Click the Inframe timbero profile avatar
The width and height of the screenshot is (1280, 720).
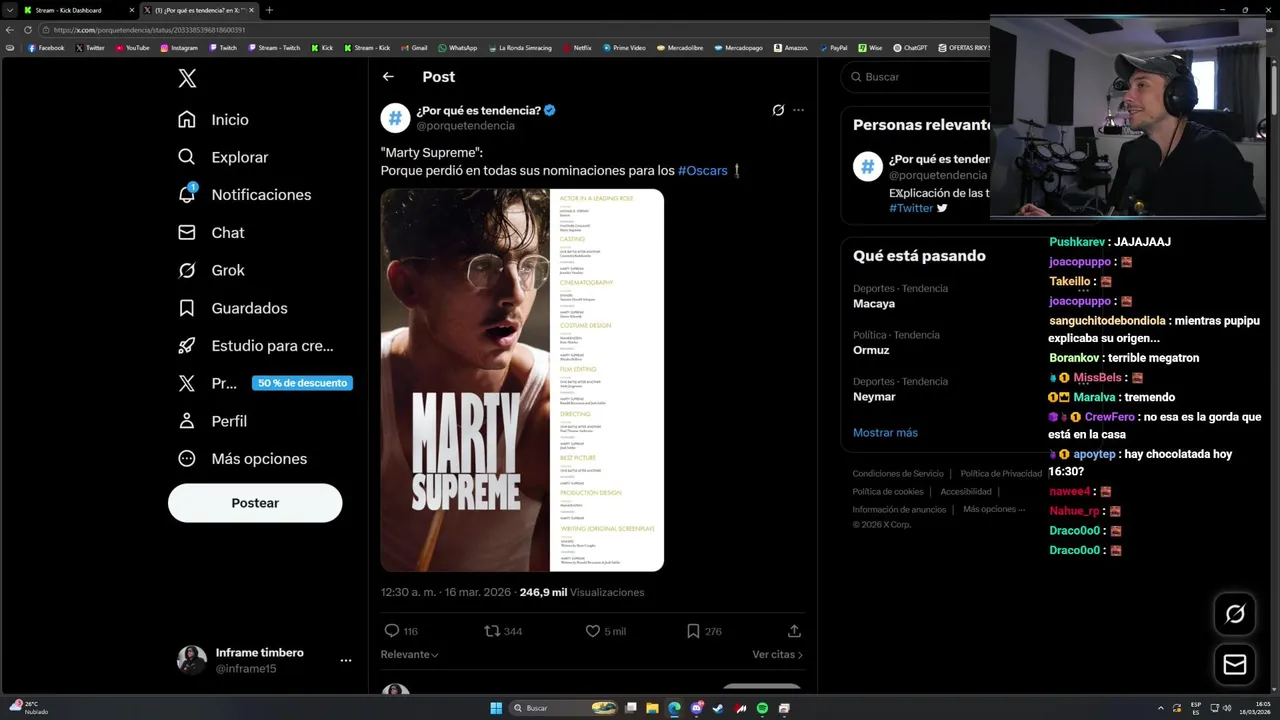coord(192,660)
